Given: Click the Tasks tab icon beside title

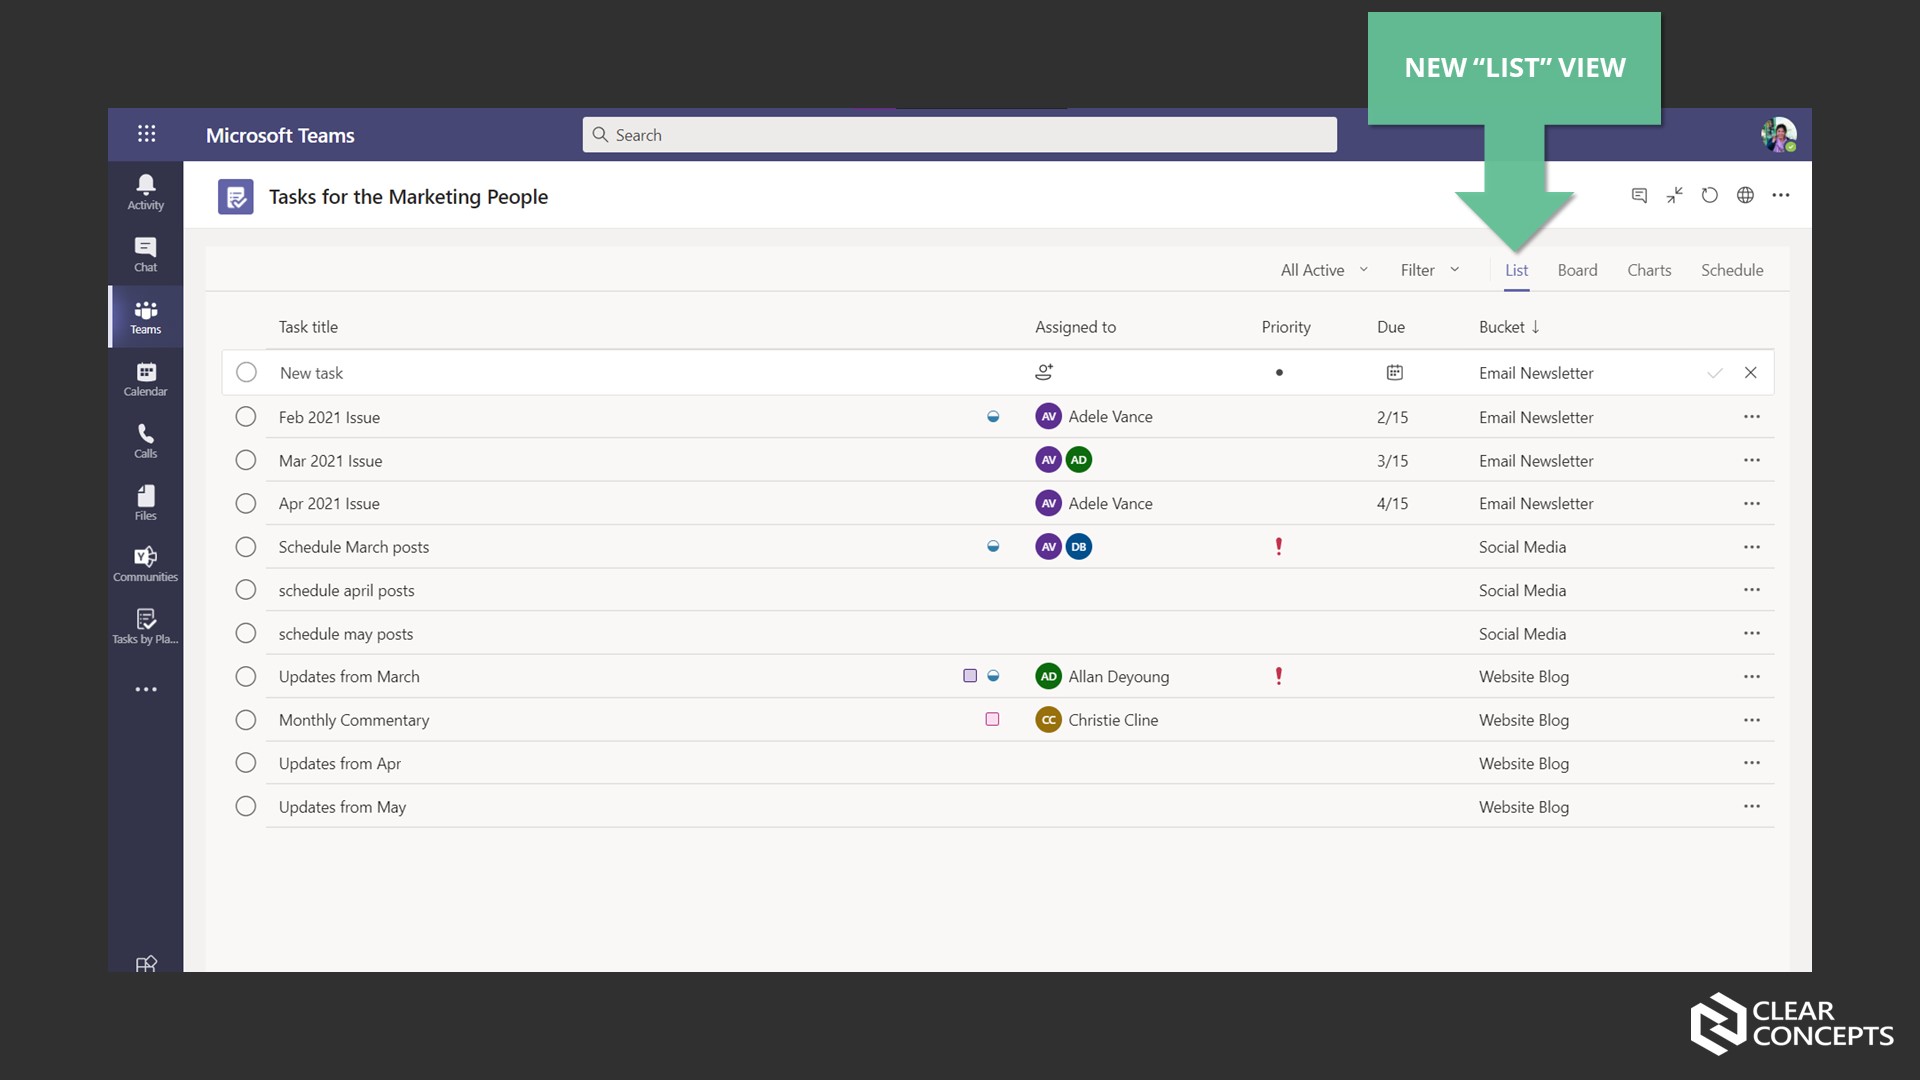Looking at the screenshot, I should (x=236, y=197).
